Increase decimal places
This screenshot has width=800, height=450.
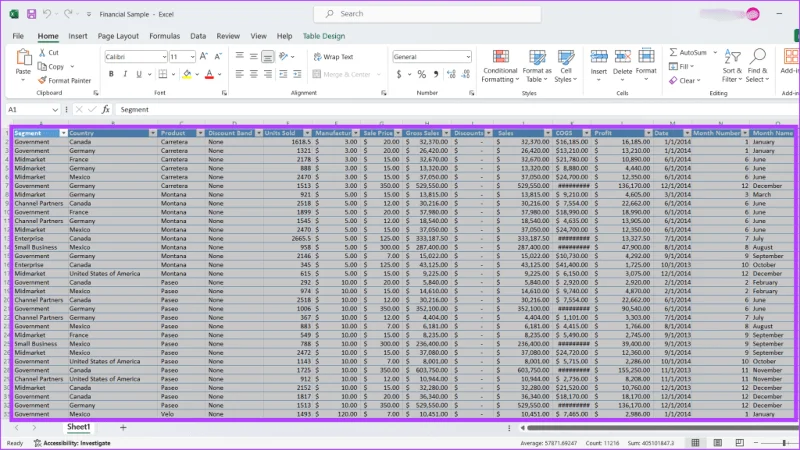[x=451, y=74]
